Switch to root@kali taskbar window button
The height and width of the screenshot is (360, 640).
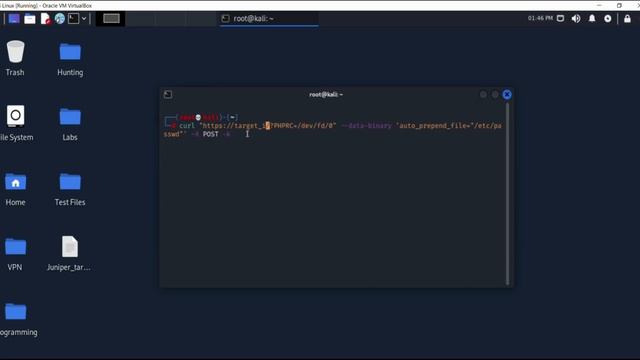click(x=269, y=19)
